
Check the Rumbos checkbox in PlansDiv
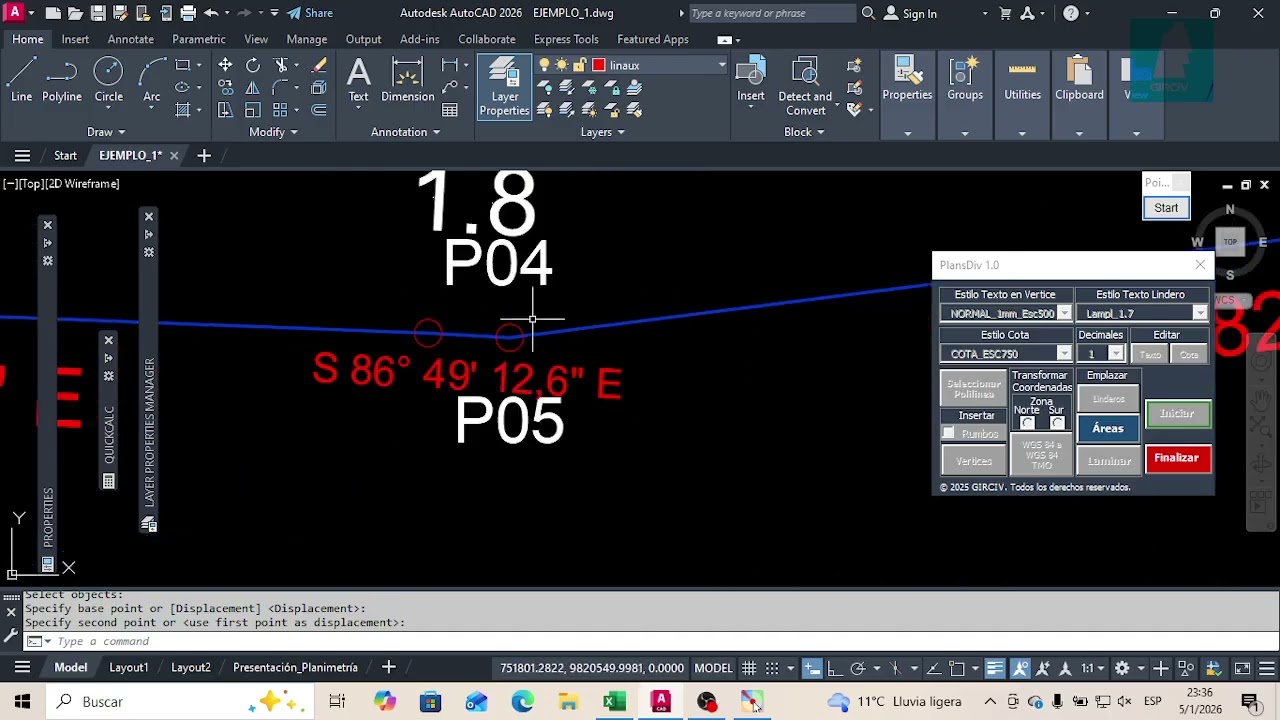948,433
